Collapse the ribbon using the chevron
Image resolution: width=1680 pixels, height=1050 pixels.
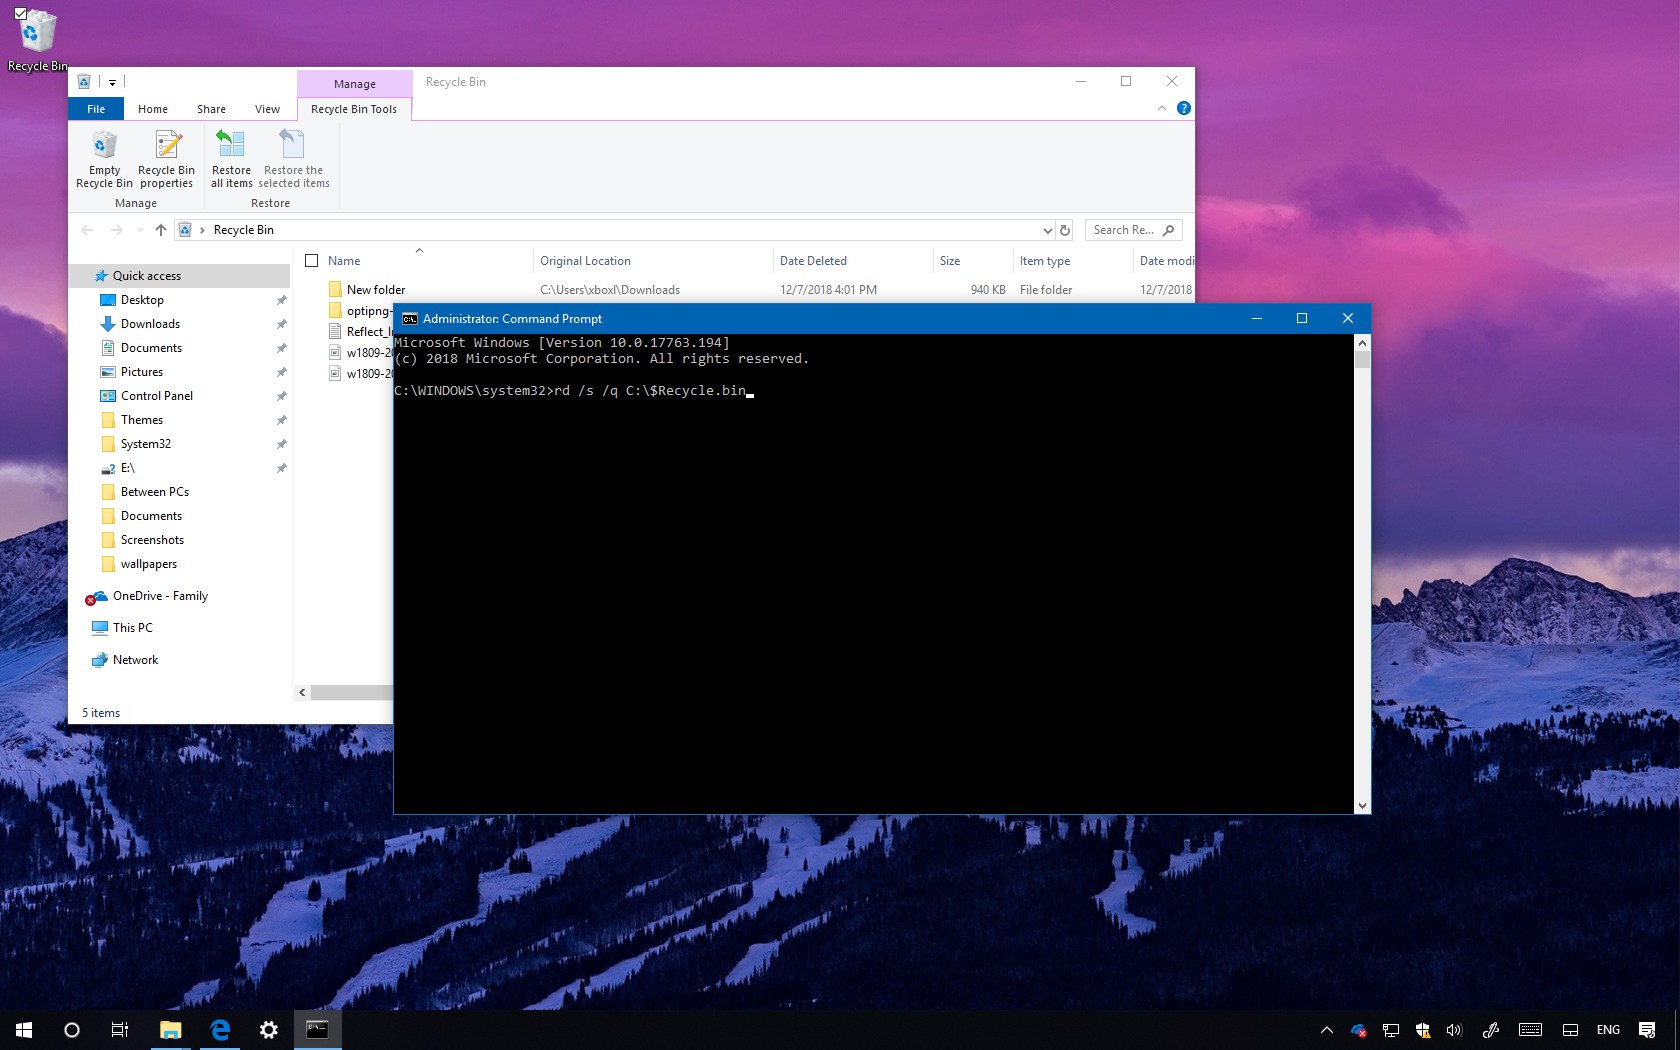tap(1159, 108)
